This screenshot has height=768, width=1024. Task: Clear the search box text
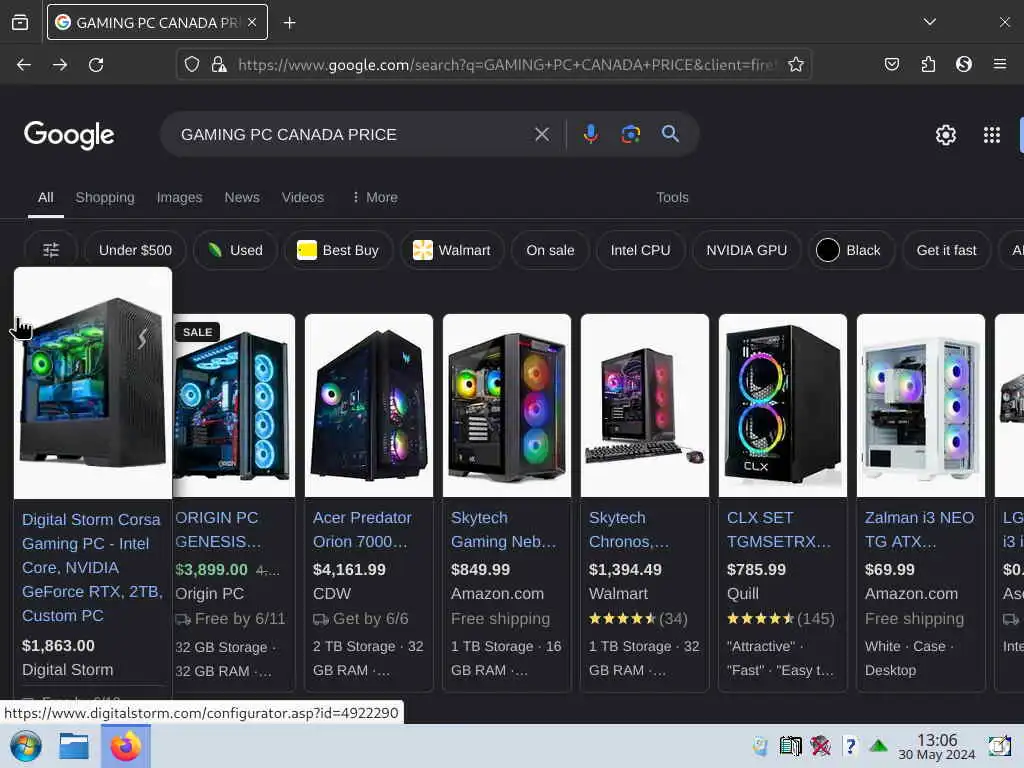click(x=541, y=134)
